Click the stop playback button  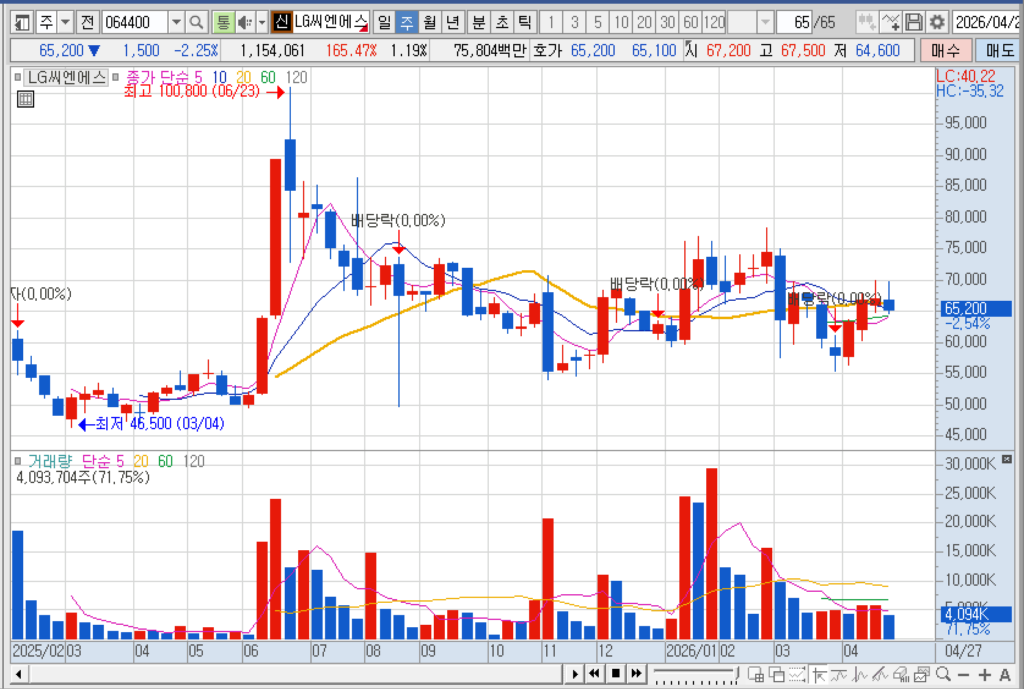point(616,674)
